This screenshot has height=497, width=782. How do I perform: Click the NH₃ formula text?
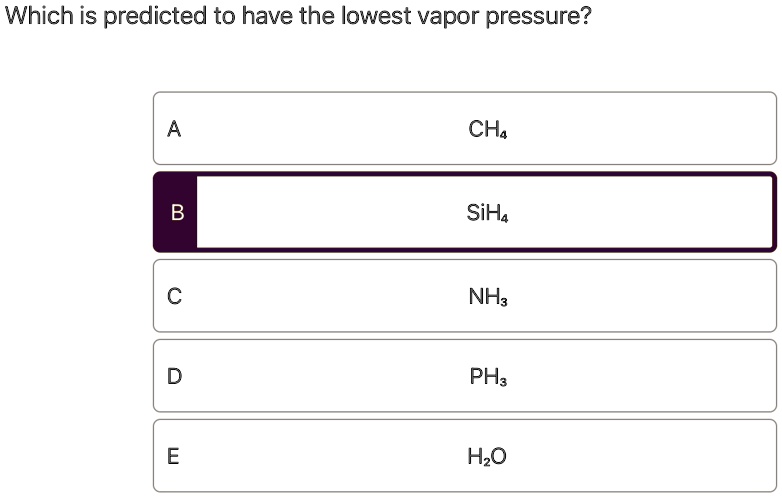point(488,297)
